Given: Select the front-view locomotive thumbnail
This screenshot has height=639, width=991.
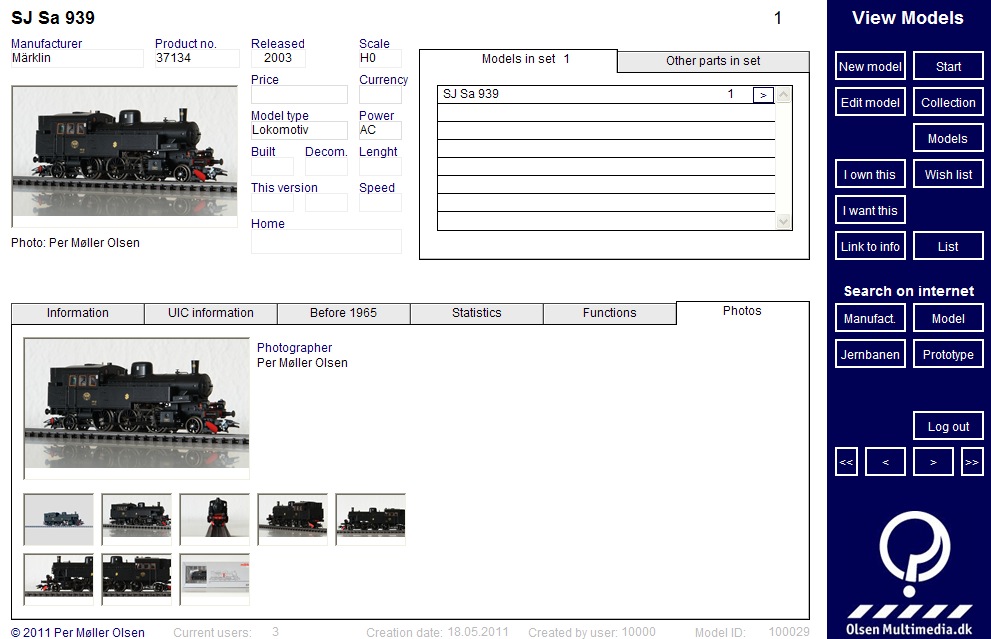Looking at the screenshot, I should (x=214, y=520).
